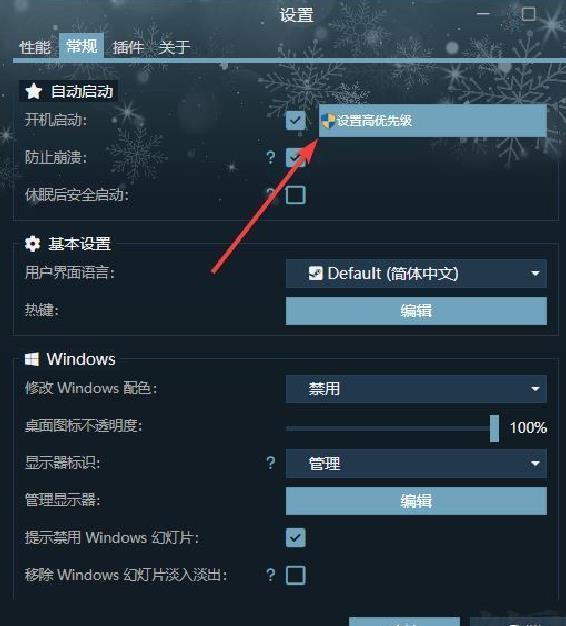
Task: Click the 桌面图标不透明度 slider handle
Action: click(494, 428)
